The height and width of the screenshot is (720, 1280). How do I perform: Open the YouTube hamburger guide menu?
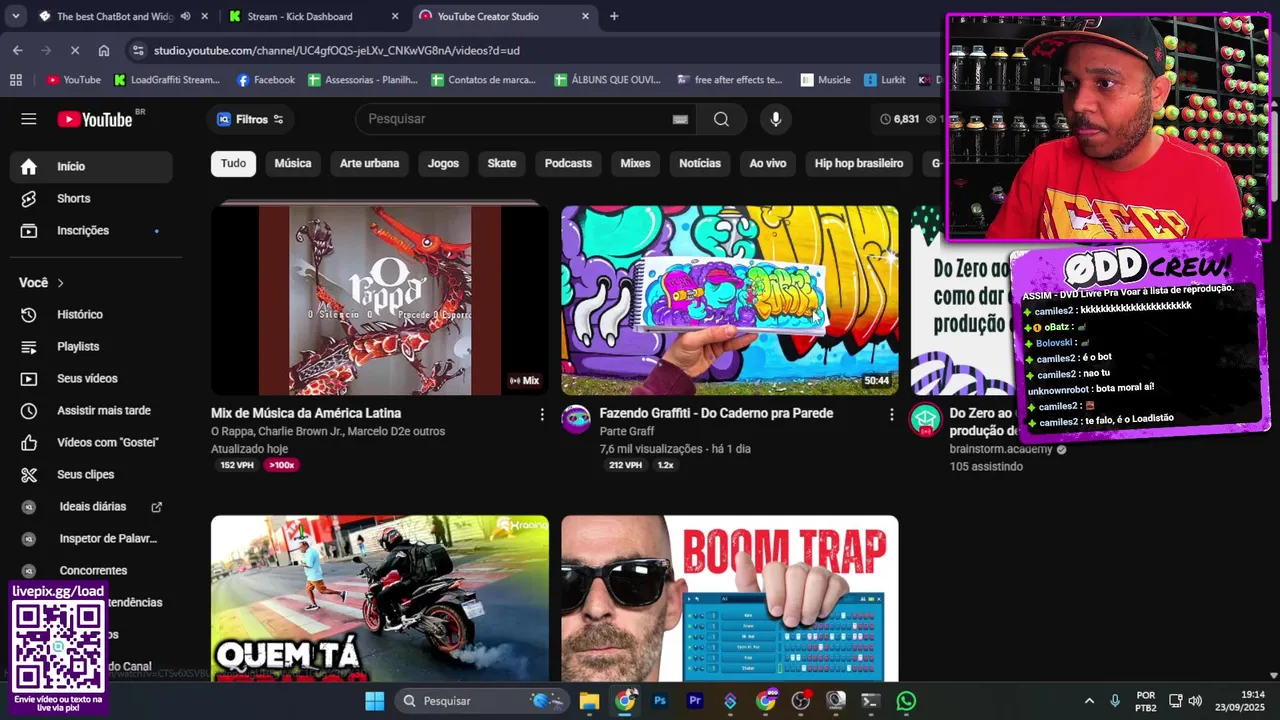click(29, 119)
